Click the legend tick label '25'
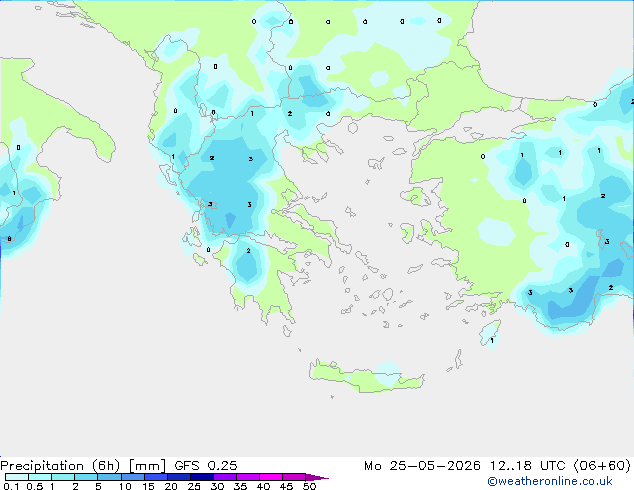Image resolution: width=634 pixels, height=490 pixels. point(194,486)
